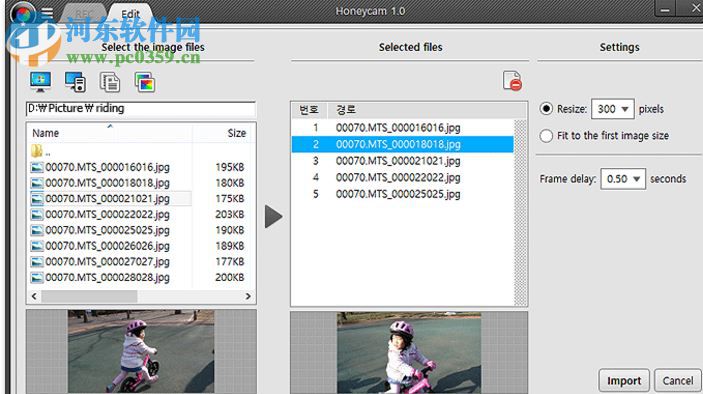Click the file list left scroll arrow
The height and width of the screenshot is (394, 703).
(x=34, y=296)
